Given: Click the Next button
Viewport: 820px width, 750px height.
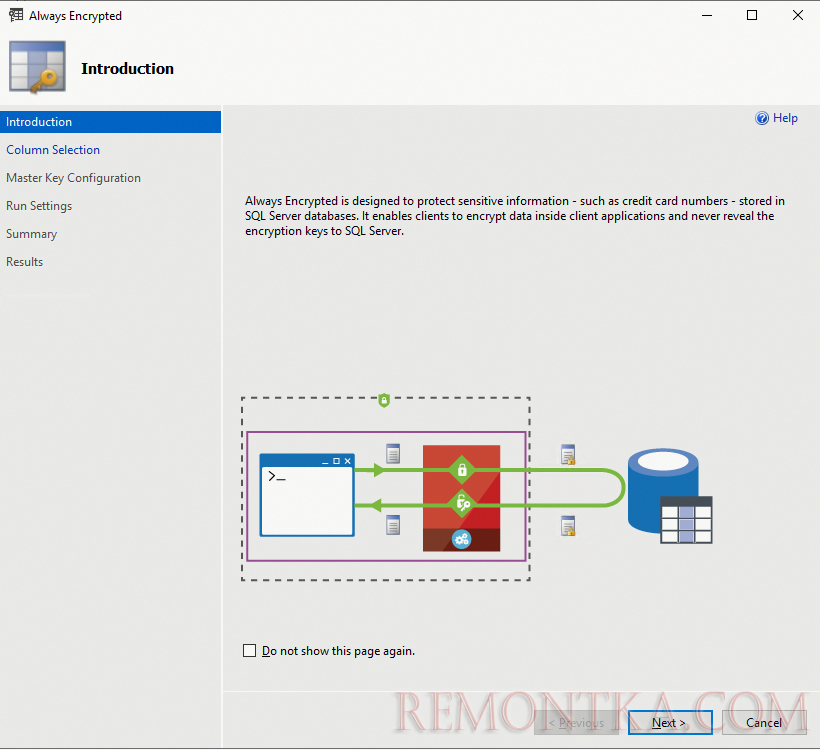Looking at the screenshot, I should 670,722.
